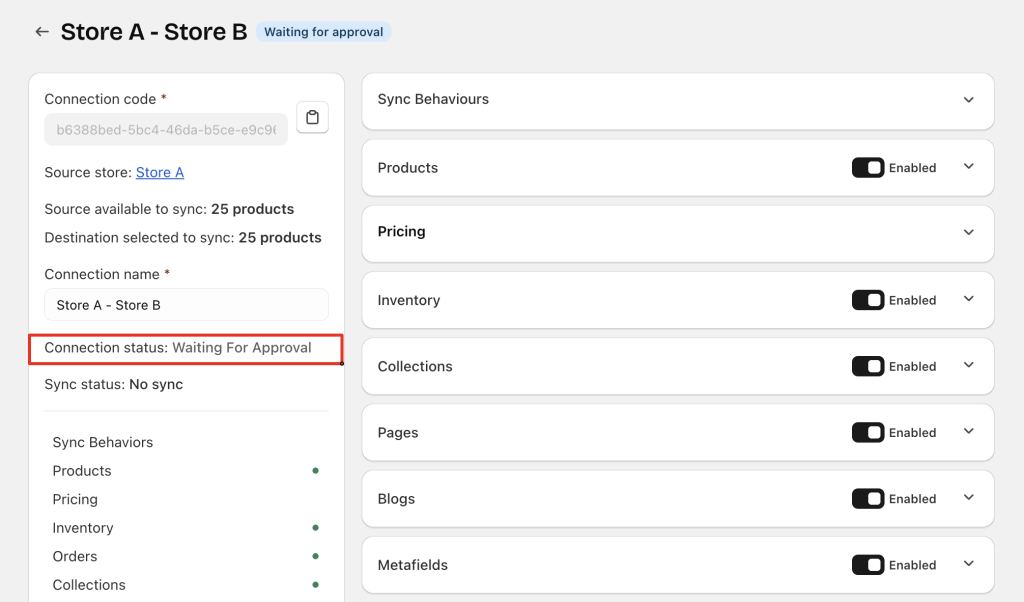Switch off the Pages sync toggle
The image size is (1024, 602).
tap(868, 433)
